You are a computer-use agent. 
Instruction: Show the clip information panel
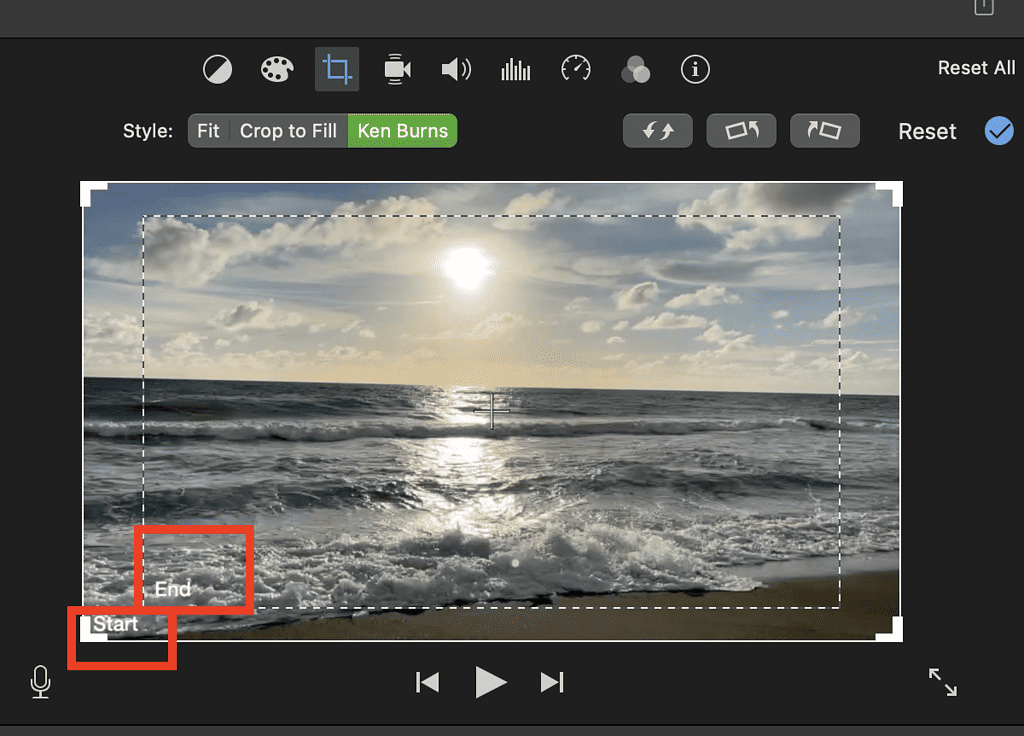[695, 69]
